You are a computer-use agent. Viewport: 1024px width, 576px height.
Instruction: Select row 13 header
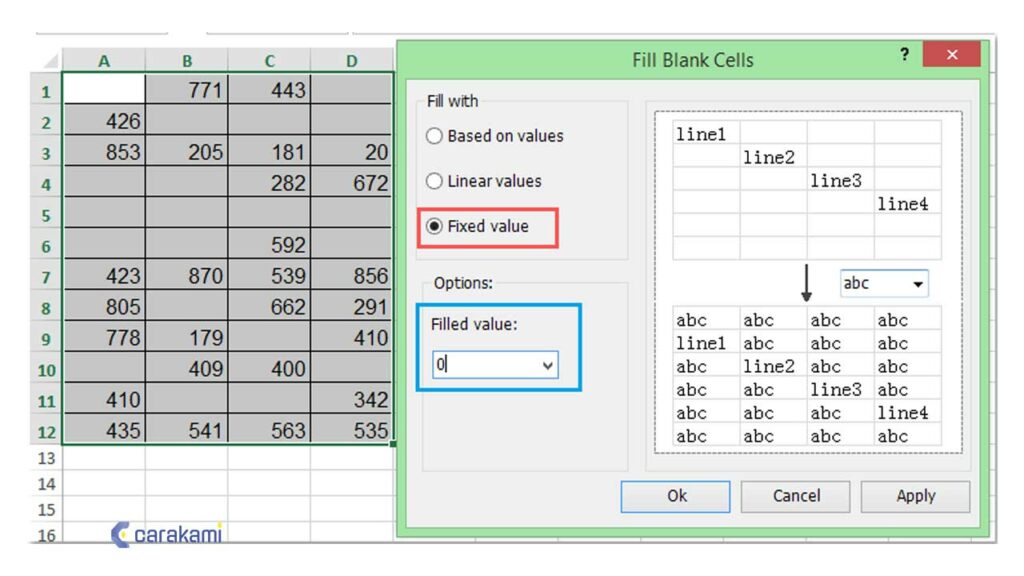46,458
